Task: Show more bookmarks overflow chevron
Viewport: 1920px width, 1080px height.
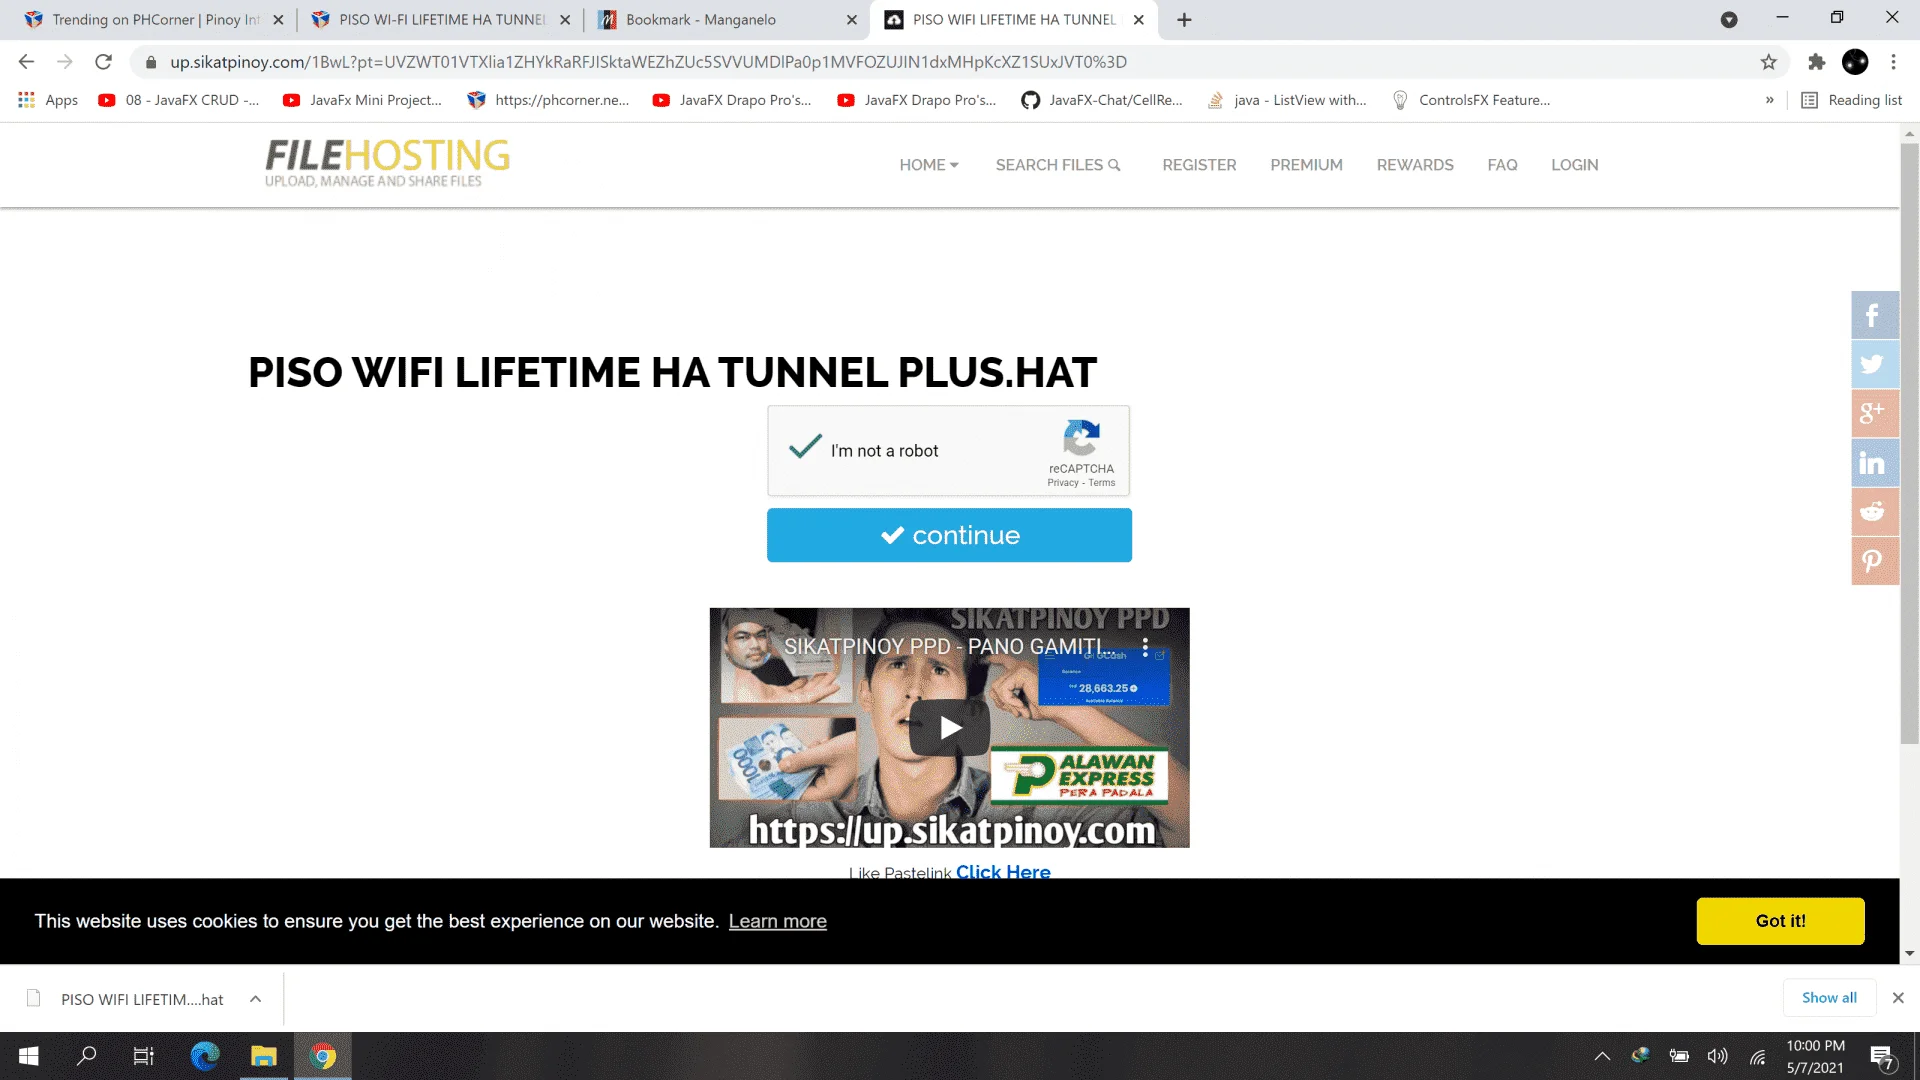Action: click(1769, 100)
